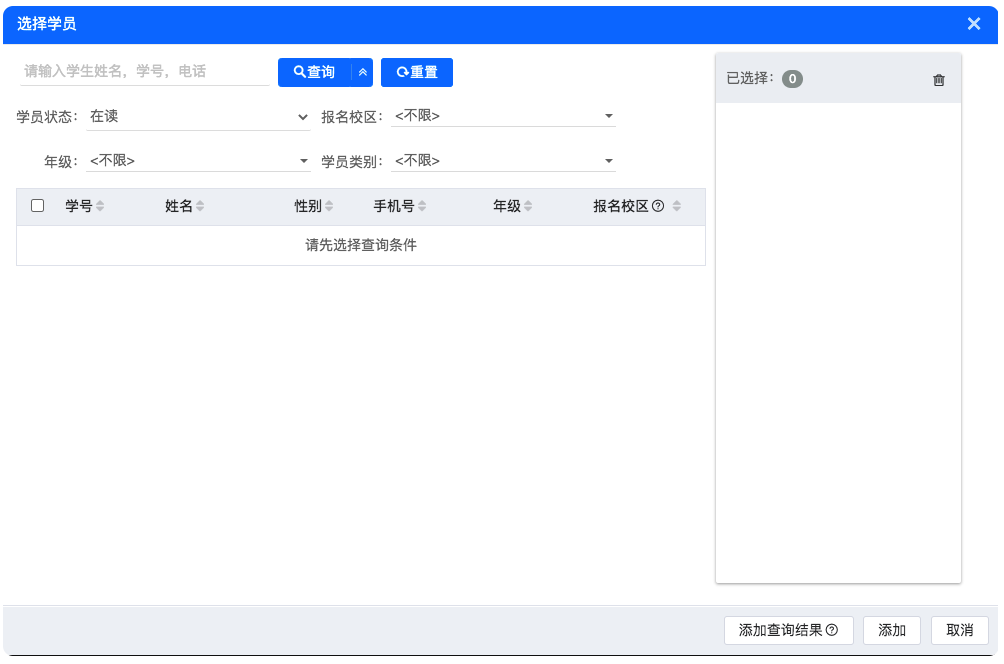Screen dimensions: 1004x664
Task: Click the student name search input field
Action: click(x=140, y=72)
